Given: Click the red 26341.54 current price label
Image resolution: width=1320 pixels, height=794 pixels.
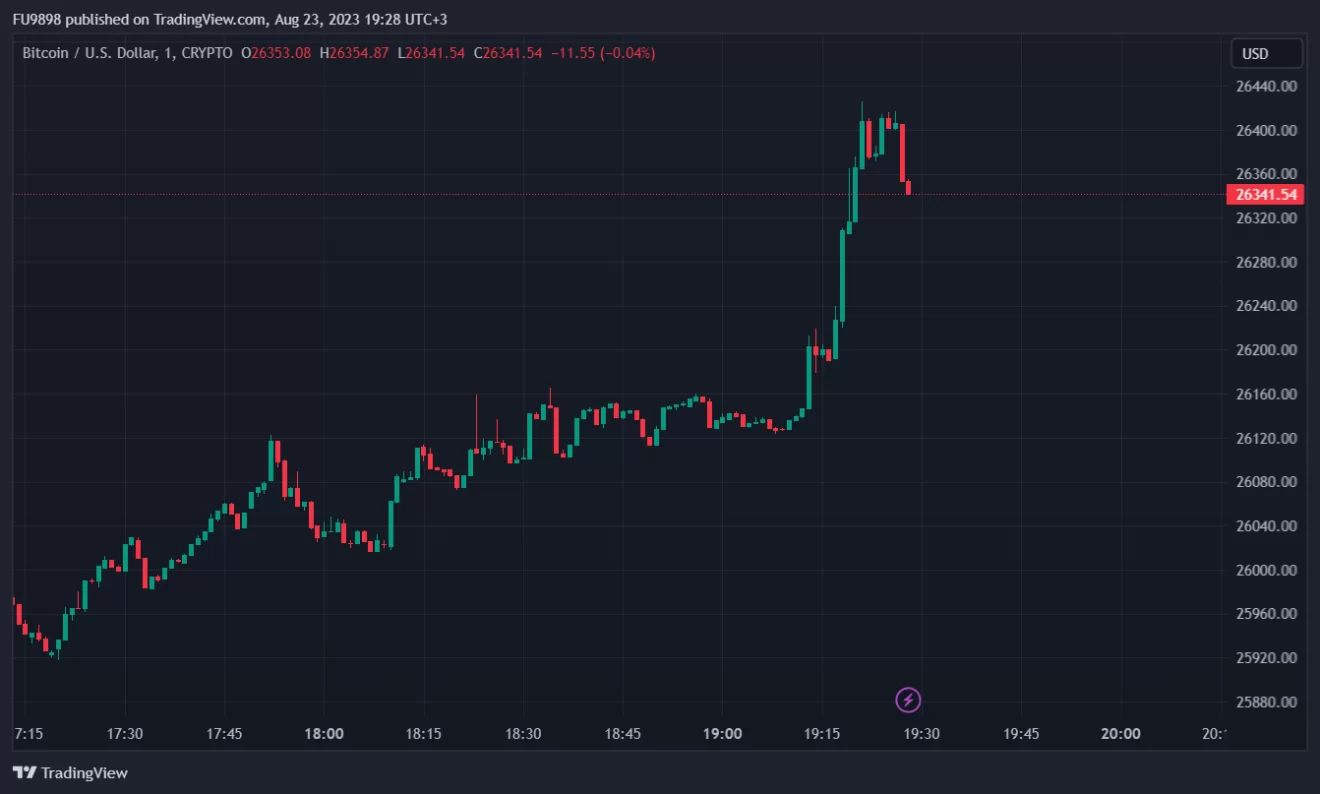Looking at the screenshot, I should 1265,194.
